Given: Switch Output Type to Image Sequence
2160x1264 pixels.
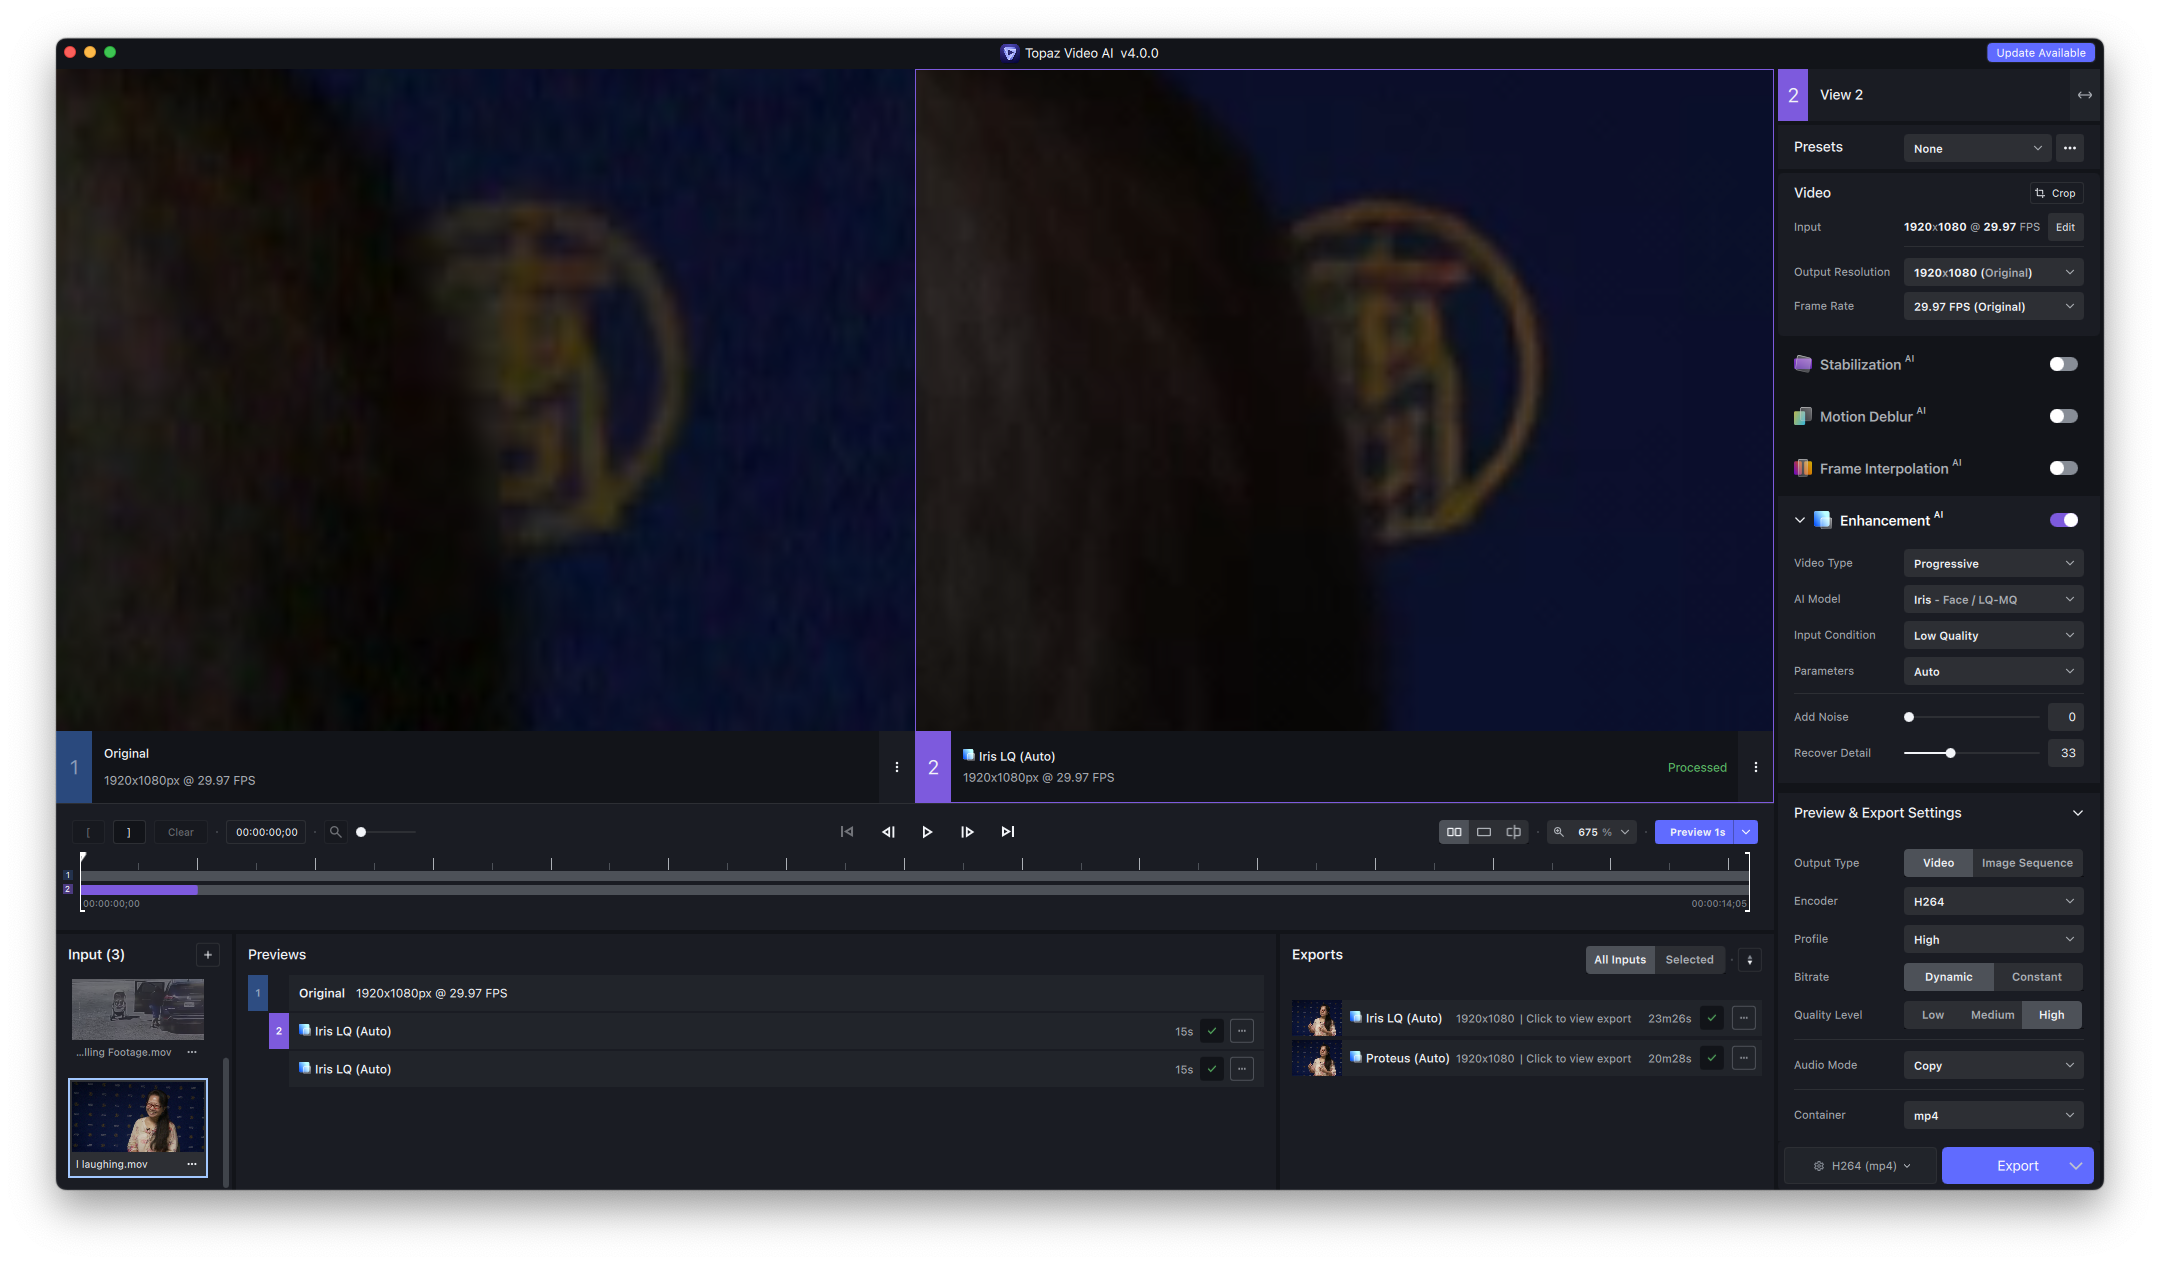Looking at the screenshot, I should click(2027, 863).
